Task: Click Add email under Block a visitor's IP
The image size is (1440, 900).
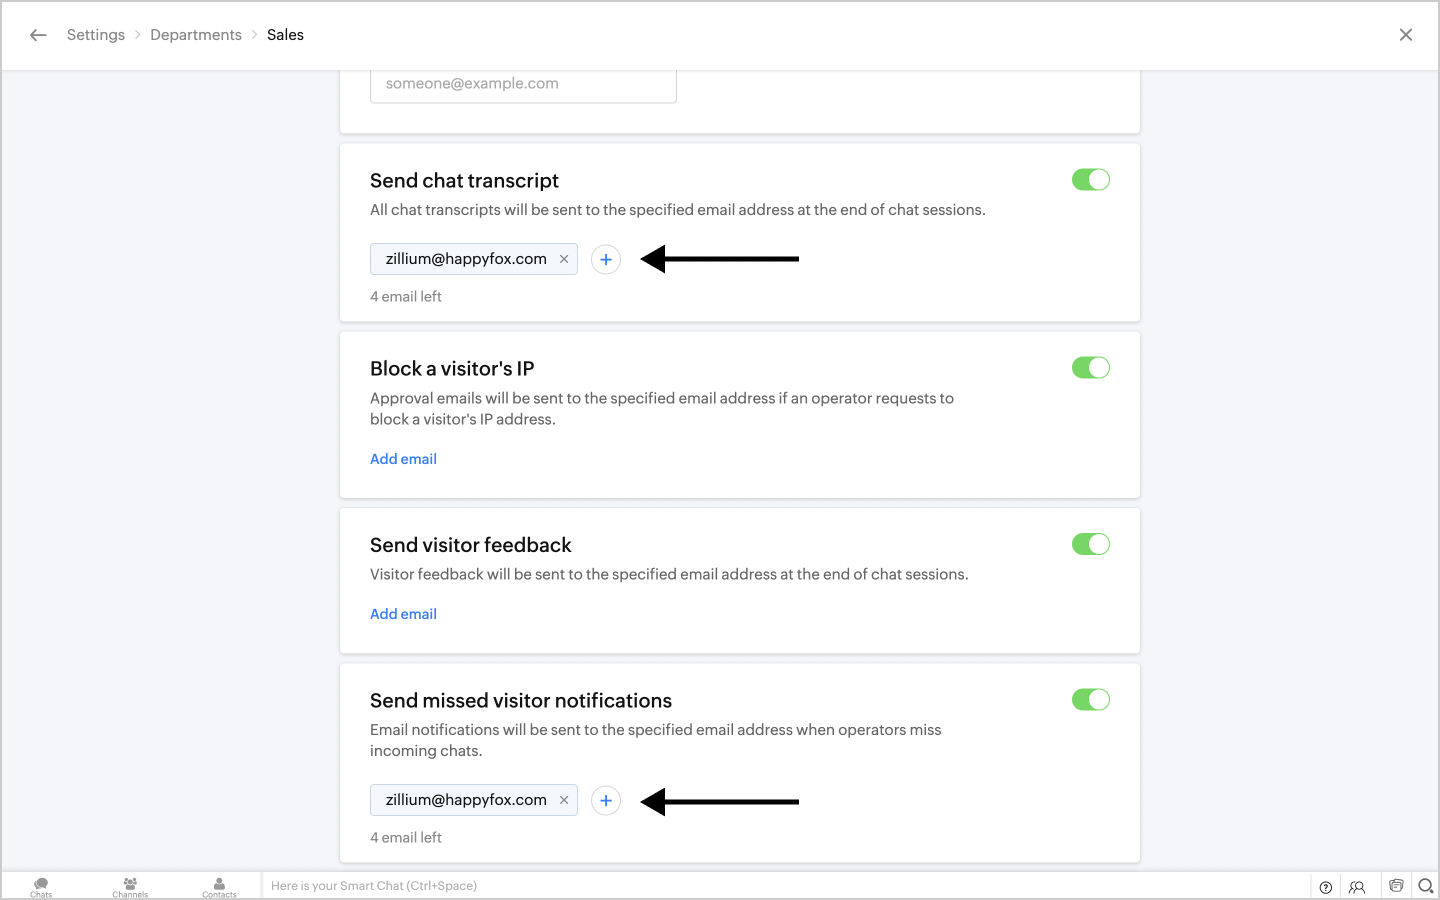Action: click(403, 459)
